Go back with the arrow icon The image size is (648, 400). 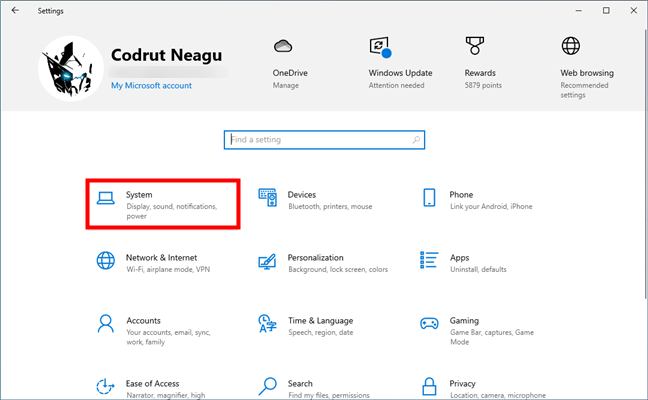15,10
